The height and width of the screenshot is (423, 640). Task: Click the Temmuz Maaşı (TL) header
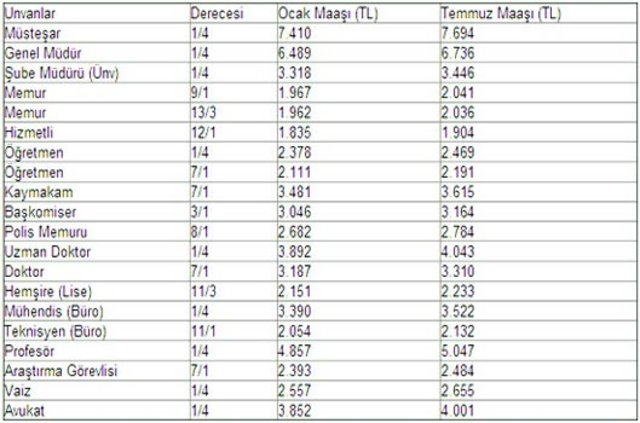coord(538,13)
